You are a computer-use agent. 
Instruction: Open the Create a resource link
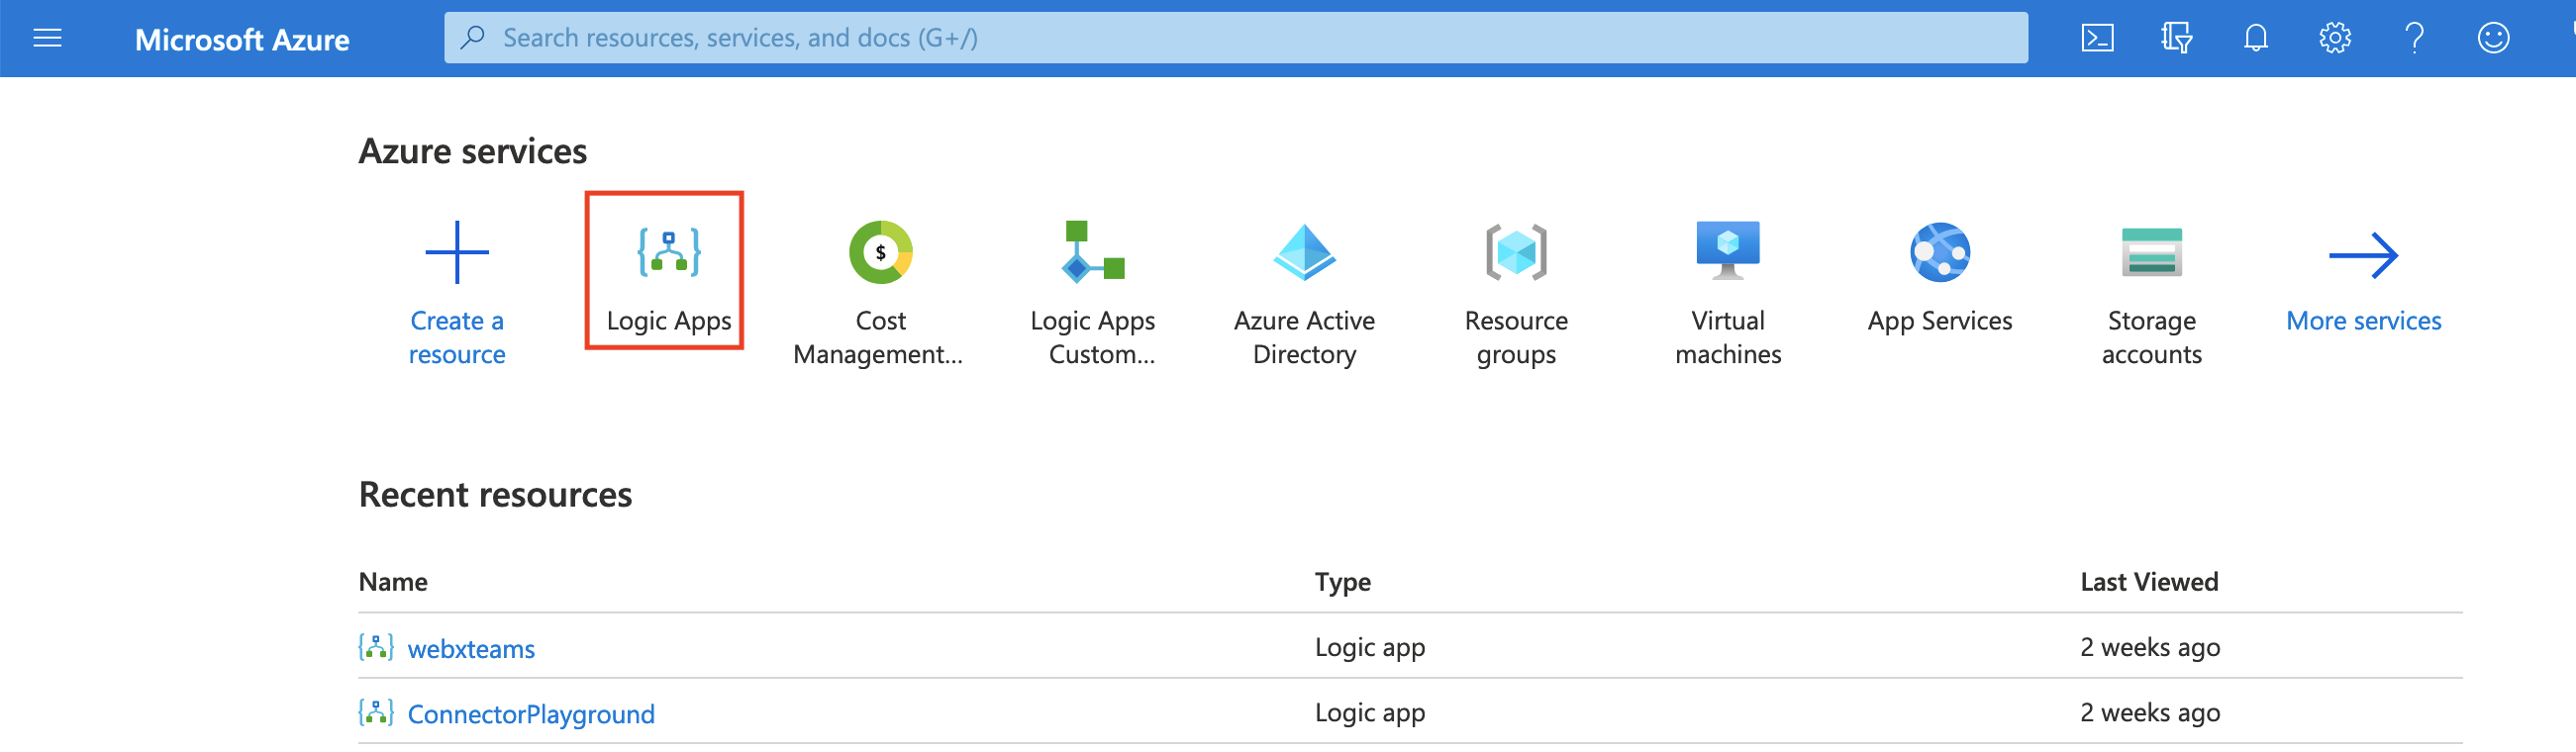coord(457,337)
